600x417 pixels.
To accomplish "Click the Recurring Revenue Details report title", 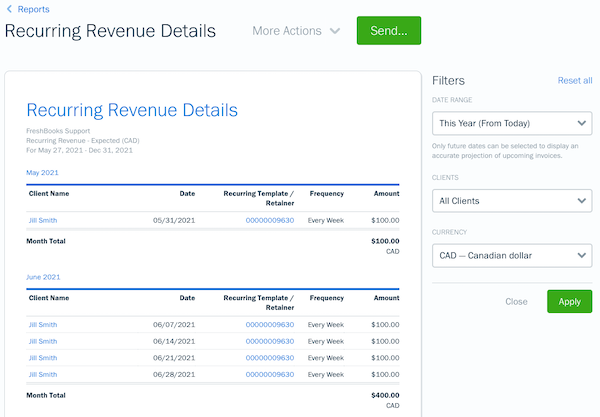I will coord(132,110).
